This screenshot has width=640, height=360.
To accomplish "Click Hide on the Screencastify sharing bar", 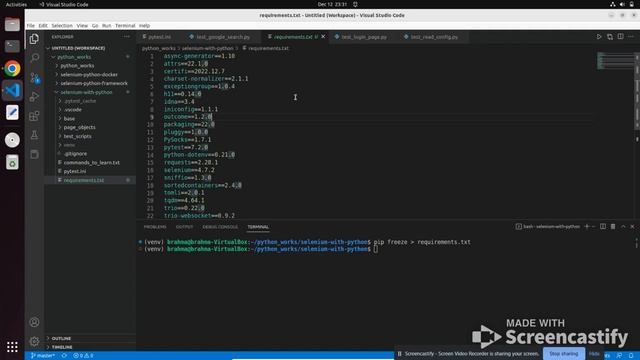I will coord(594,354).
